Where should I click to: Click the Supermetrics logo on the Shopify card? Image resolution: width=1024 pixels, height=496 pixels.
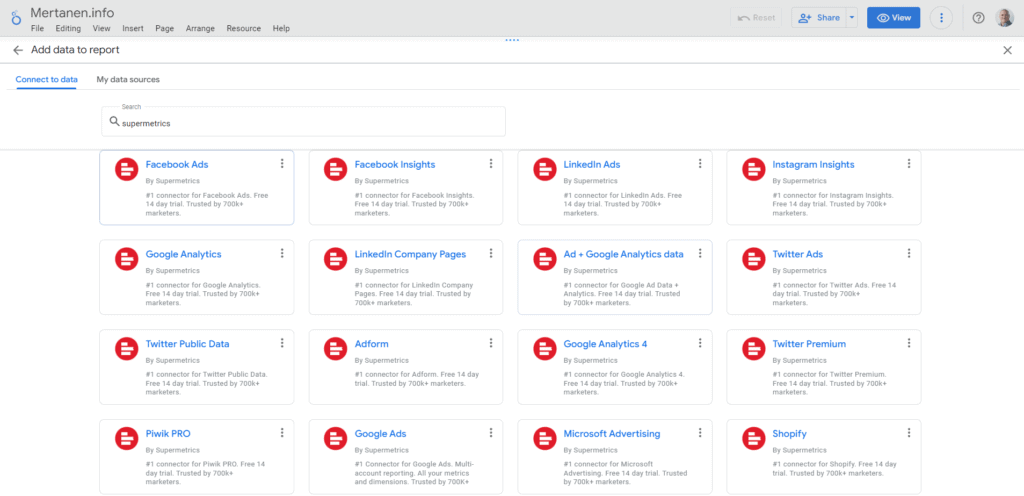[x=753, y=439]
